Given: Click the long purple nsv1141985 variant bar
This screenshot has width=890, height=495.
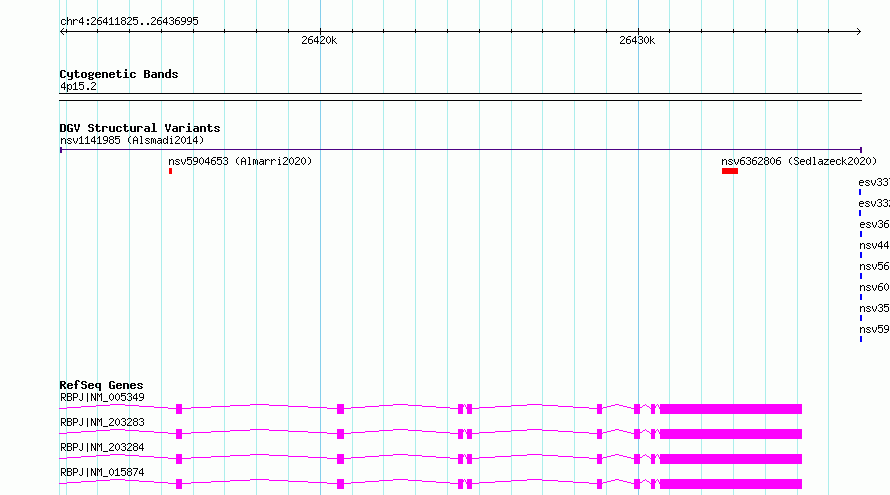Looking at the screenshot, I should click(x=460, y=150).
